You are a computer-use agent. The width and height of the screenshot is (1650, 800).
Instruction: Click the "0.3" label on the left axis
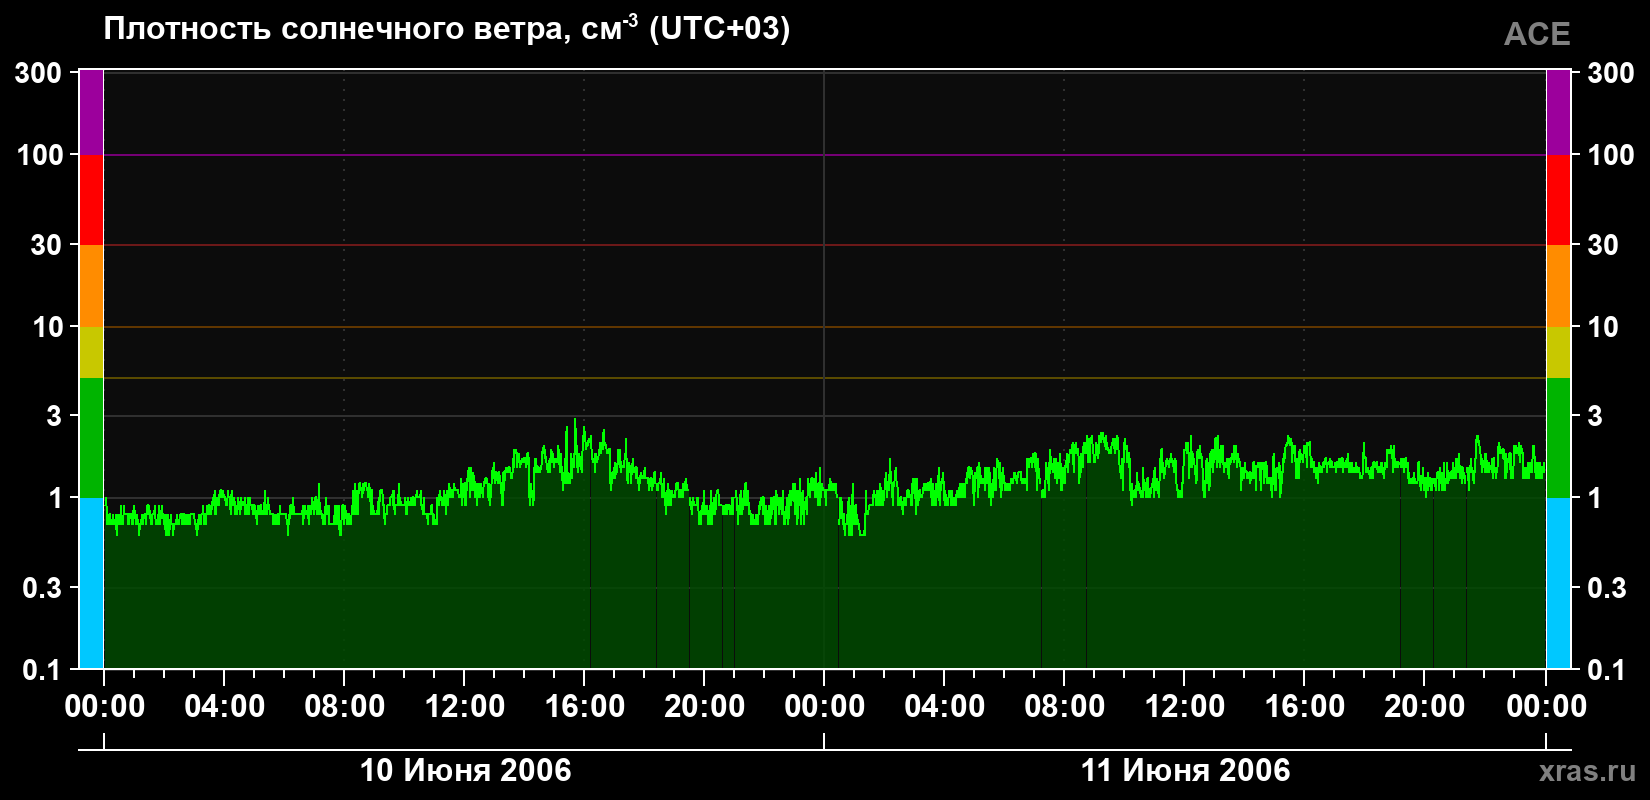pos(42,588)
